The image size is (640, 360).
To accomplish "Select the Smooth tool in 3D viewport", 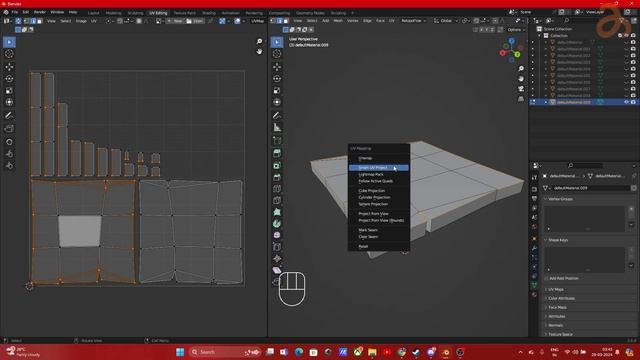I will pyautogui.click(x=277, y=235).
